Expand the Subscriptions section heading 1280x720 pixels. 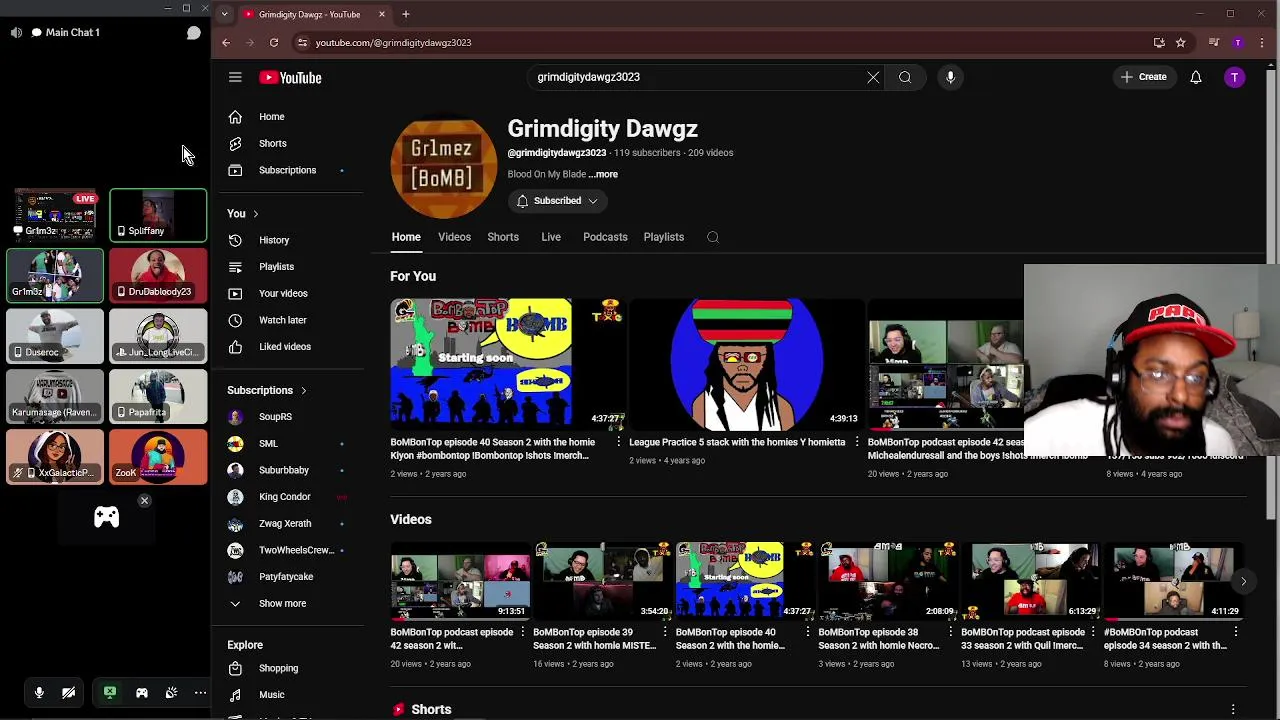point(266,390)
